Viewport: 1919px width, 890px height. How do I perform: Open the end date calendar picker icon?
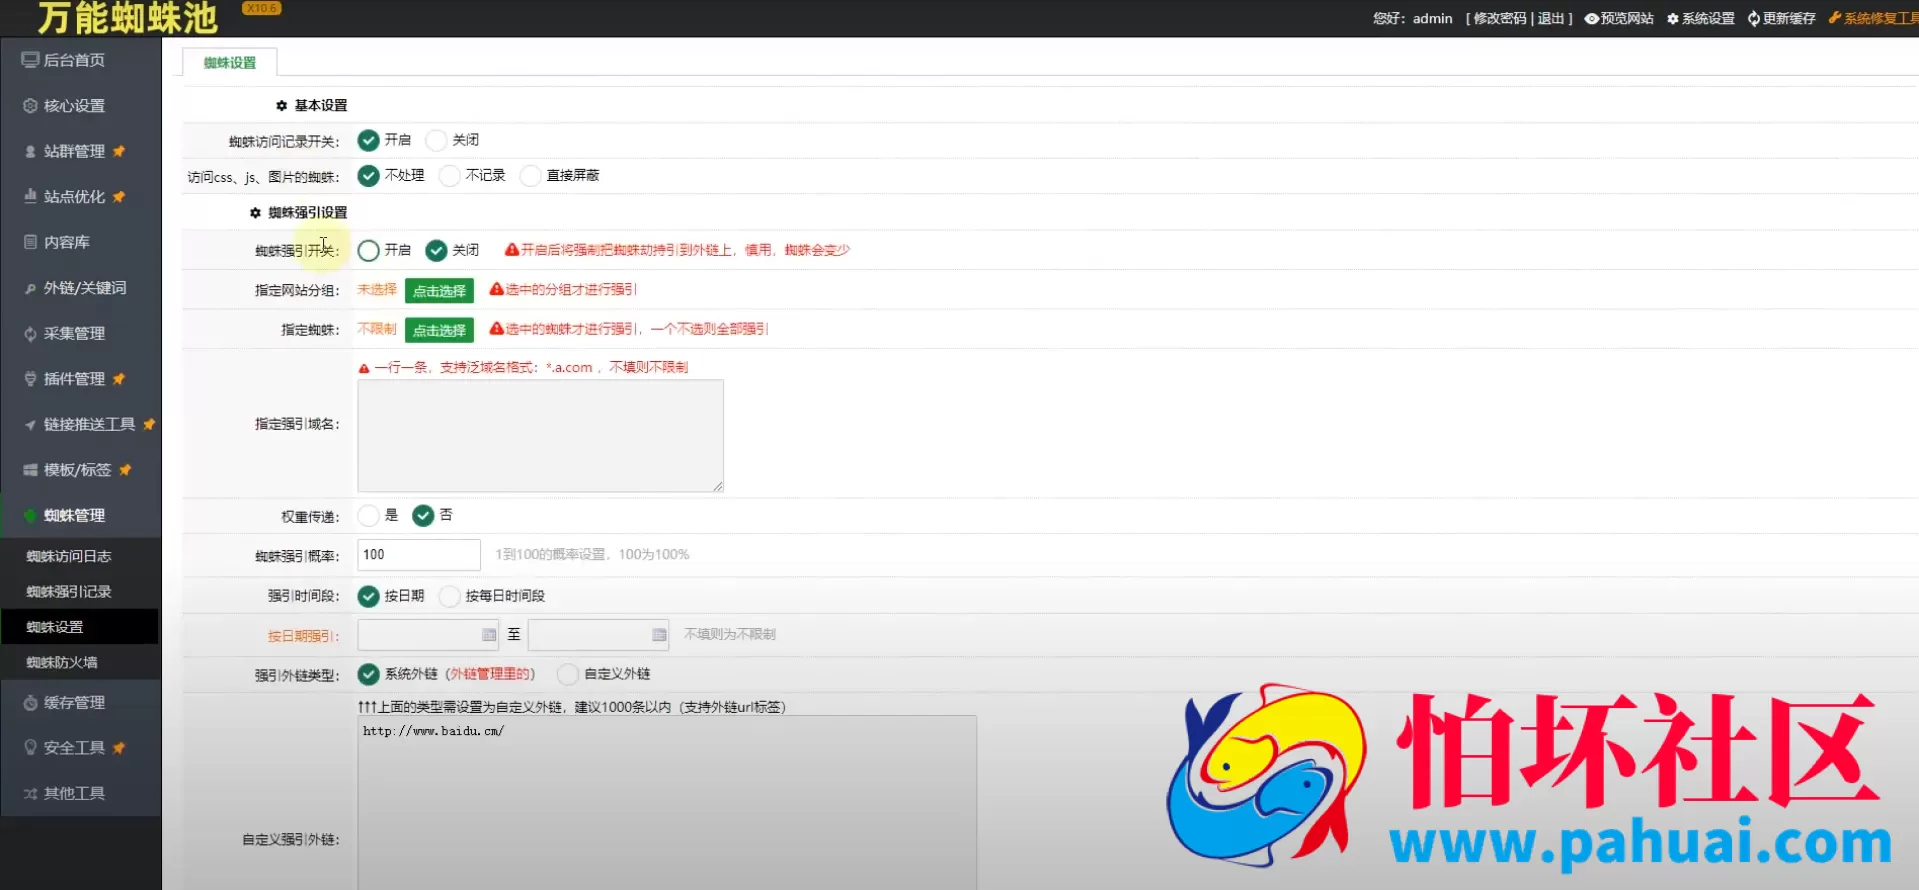click(x=659, y=635)
